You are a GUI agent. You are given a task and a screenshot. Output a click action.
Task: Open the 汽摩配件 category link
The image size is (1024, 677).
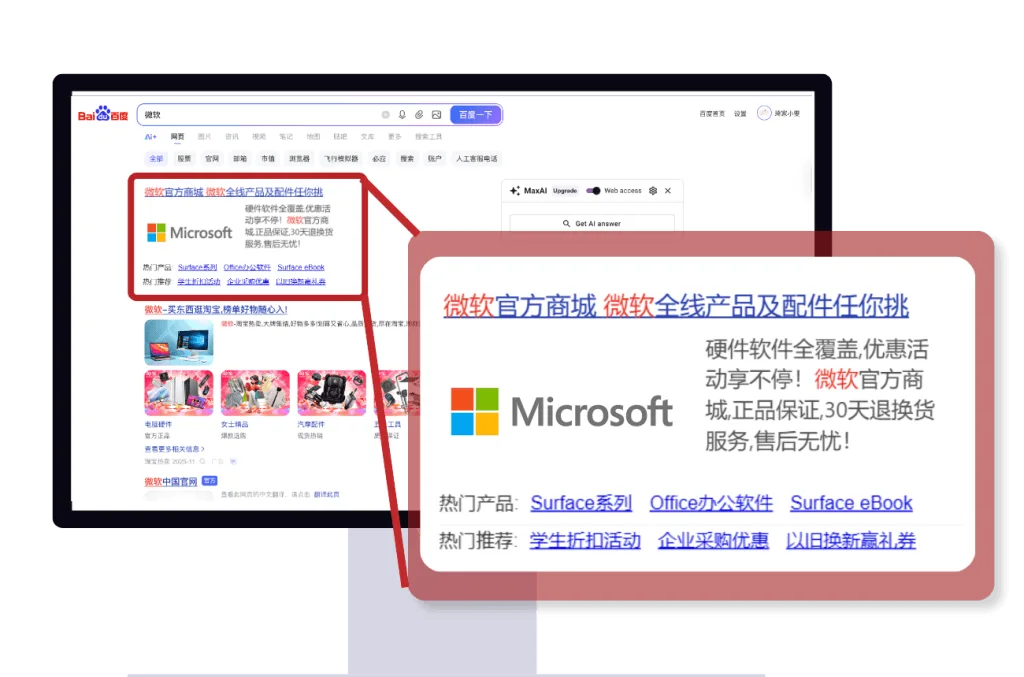(311, 424)
